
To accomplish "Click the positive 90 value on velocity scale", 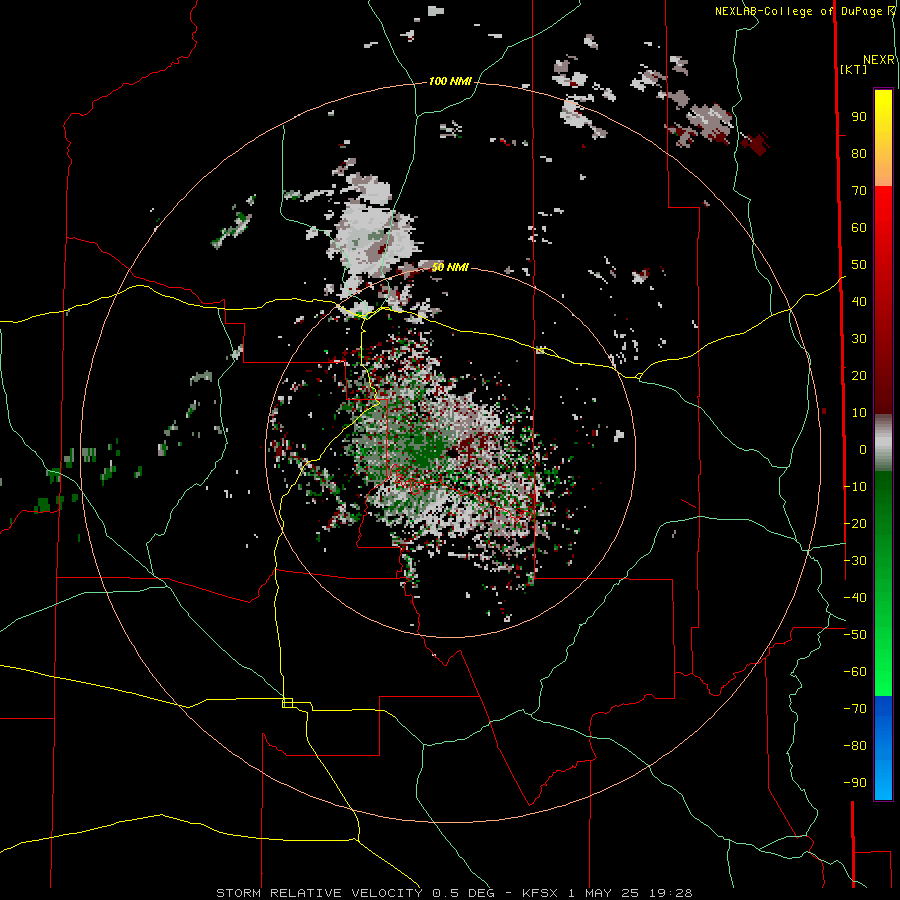I will pyautogui.click(x=859, y=117).
